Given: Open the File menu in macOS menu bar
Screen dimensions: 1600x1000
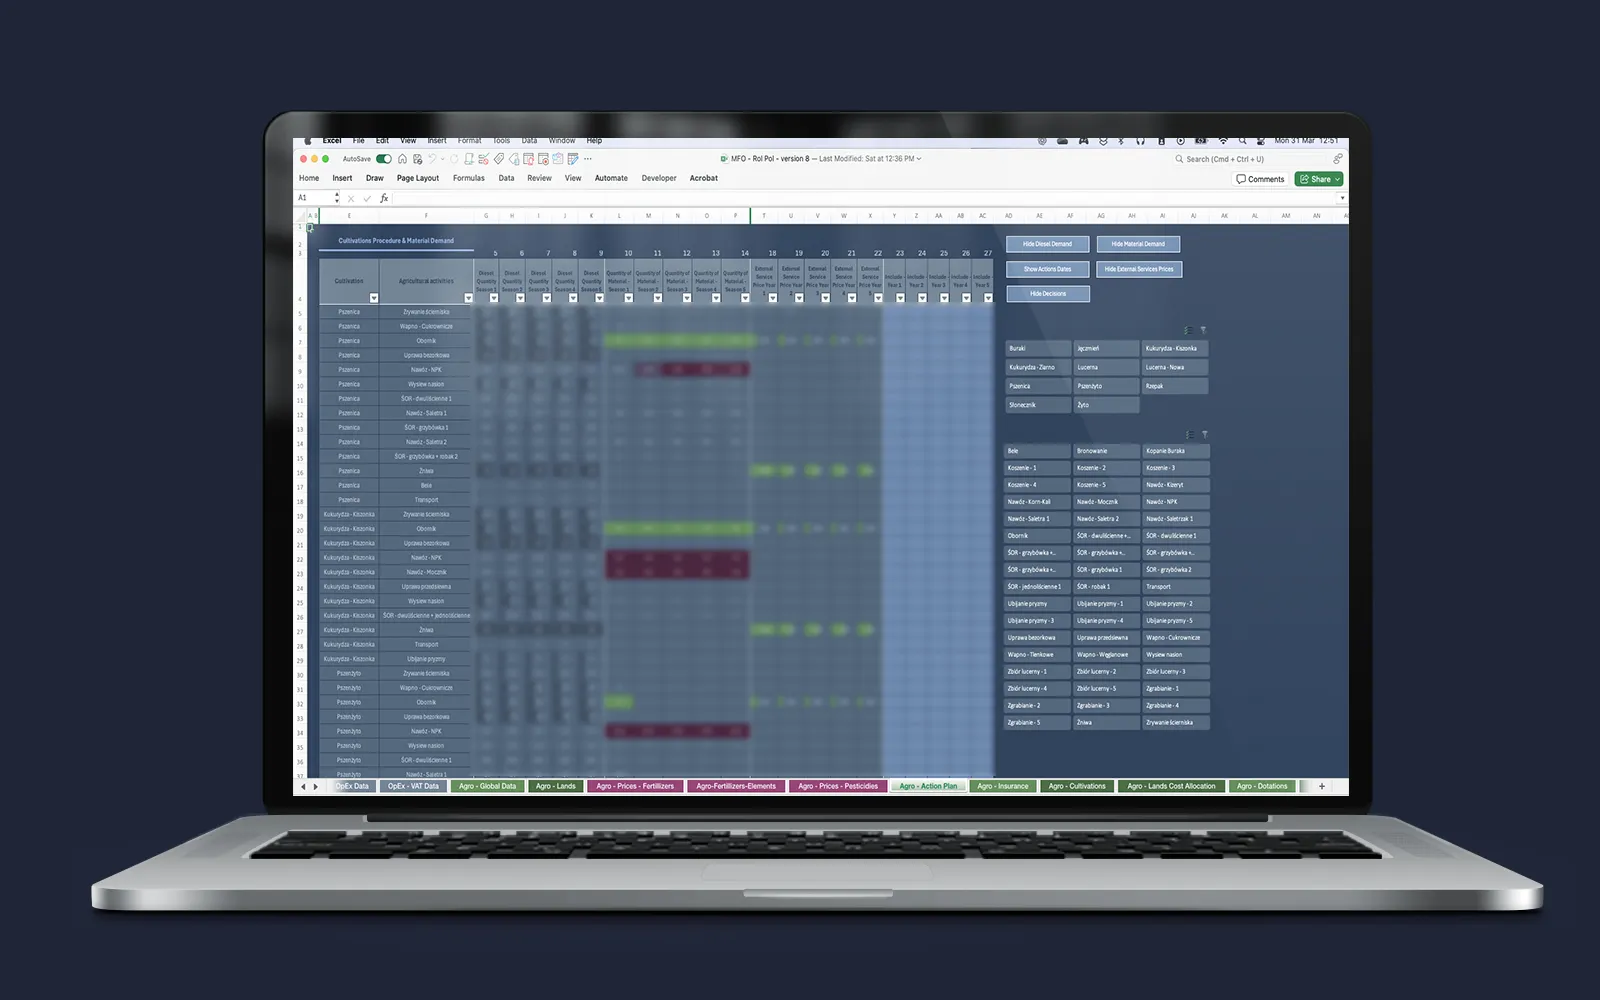Looking at the screenshot, I should tap(358, 141).
